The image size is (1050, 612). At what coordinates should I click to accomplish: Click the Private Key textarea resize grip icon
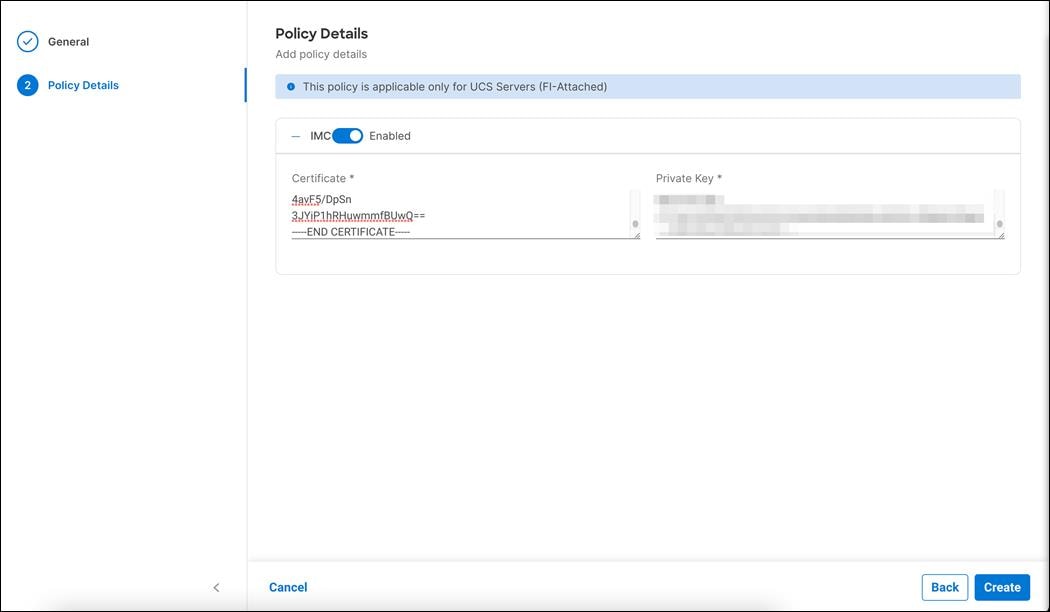1000,234
